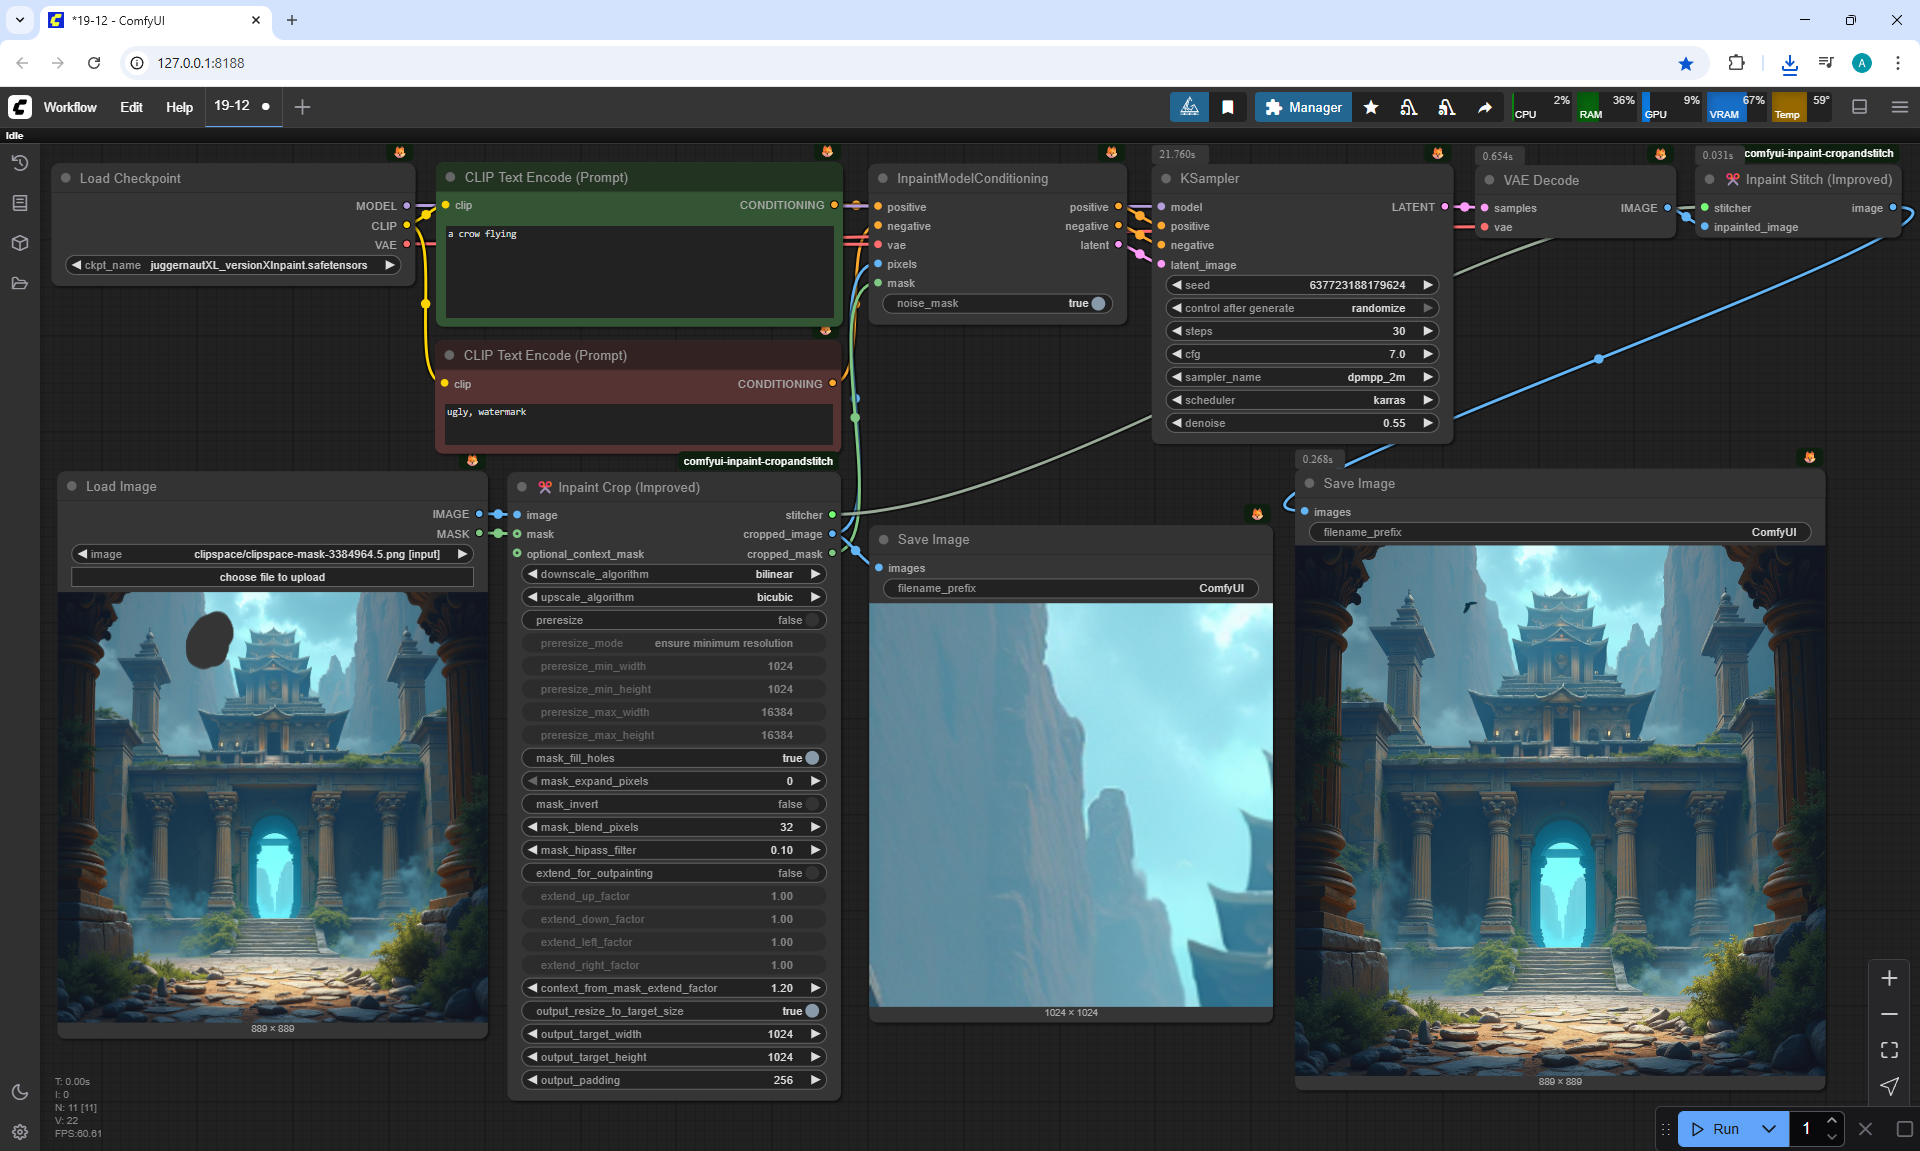Image resolution: width=1920 pixels, height=1151 pixels.
Task: Toggle output_resize_to_target_size switch
Action: [x=811, y=1011]
